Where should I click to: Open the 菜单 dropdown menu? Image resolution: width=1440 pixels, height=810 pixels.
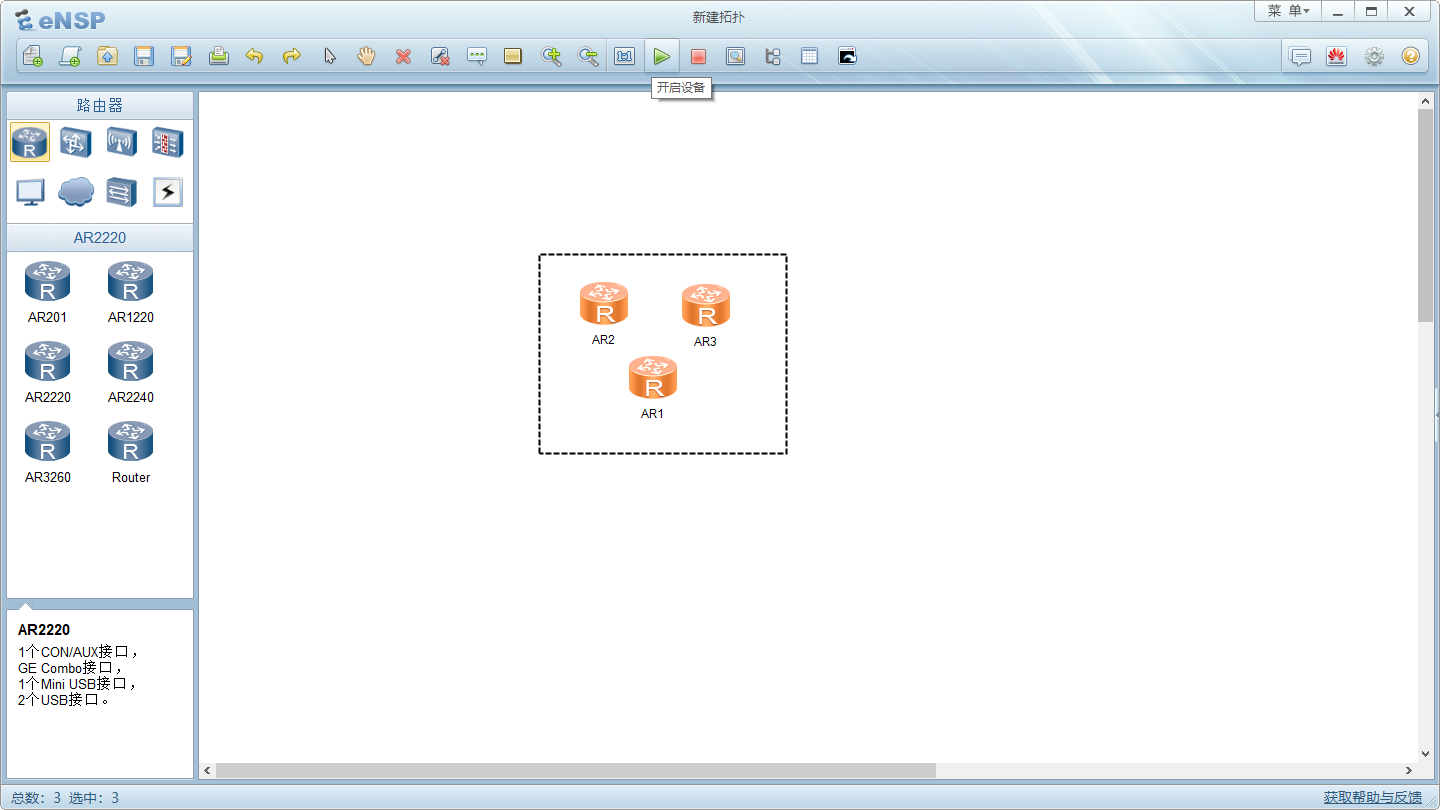(x=1288, y=11)
